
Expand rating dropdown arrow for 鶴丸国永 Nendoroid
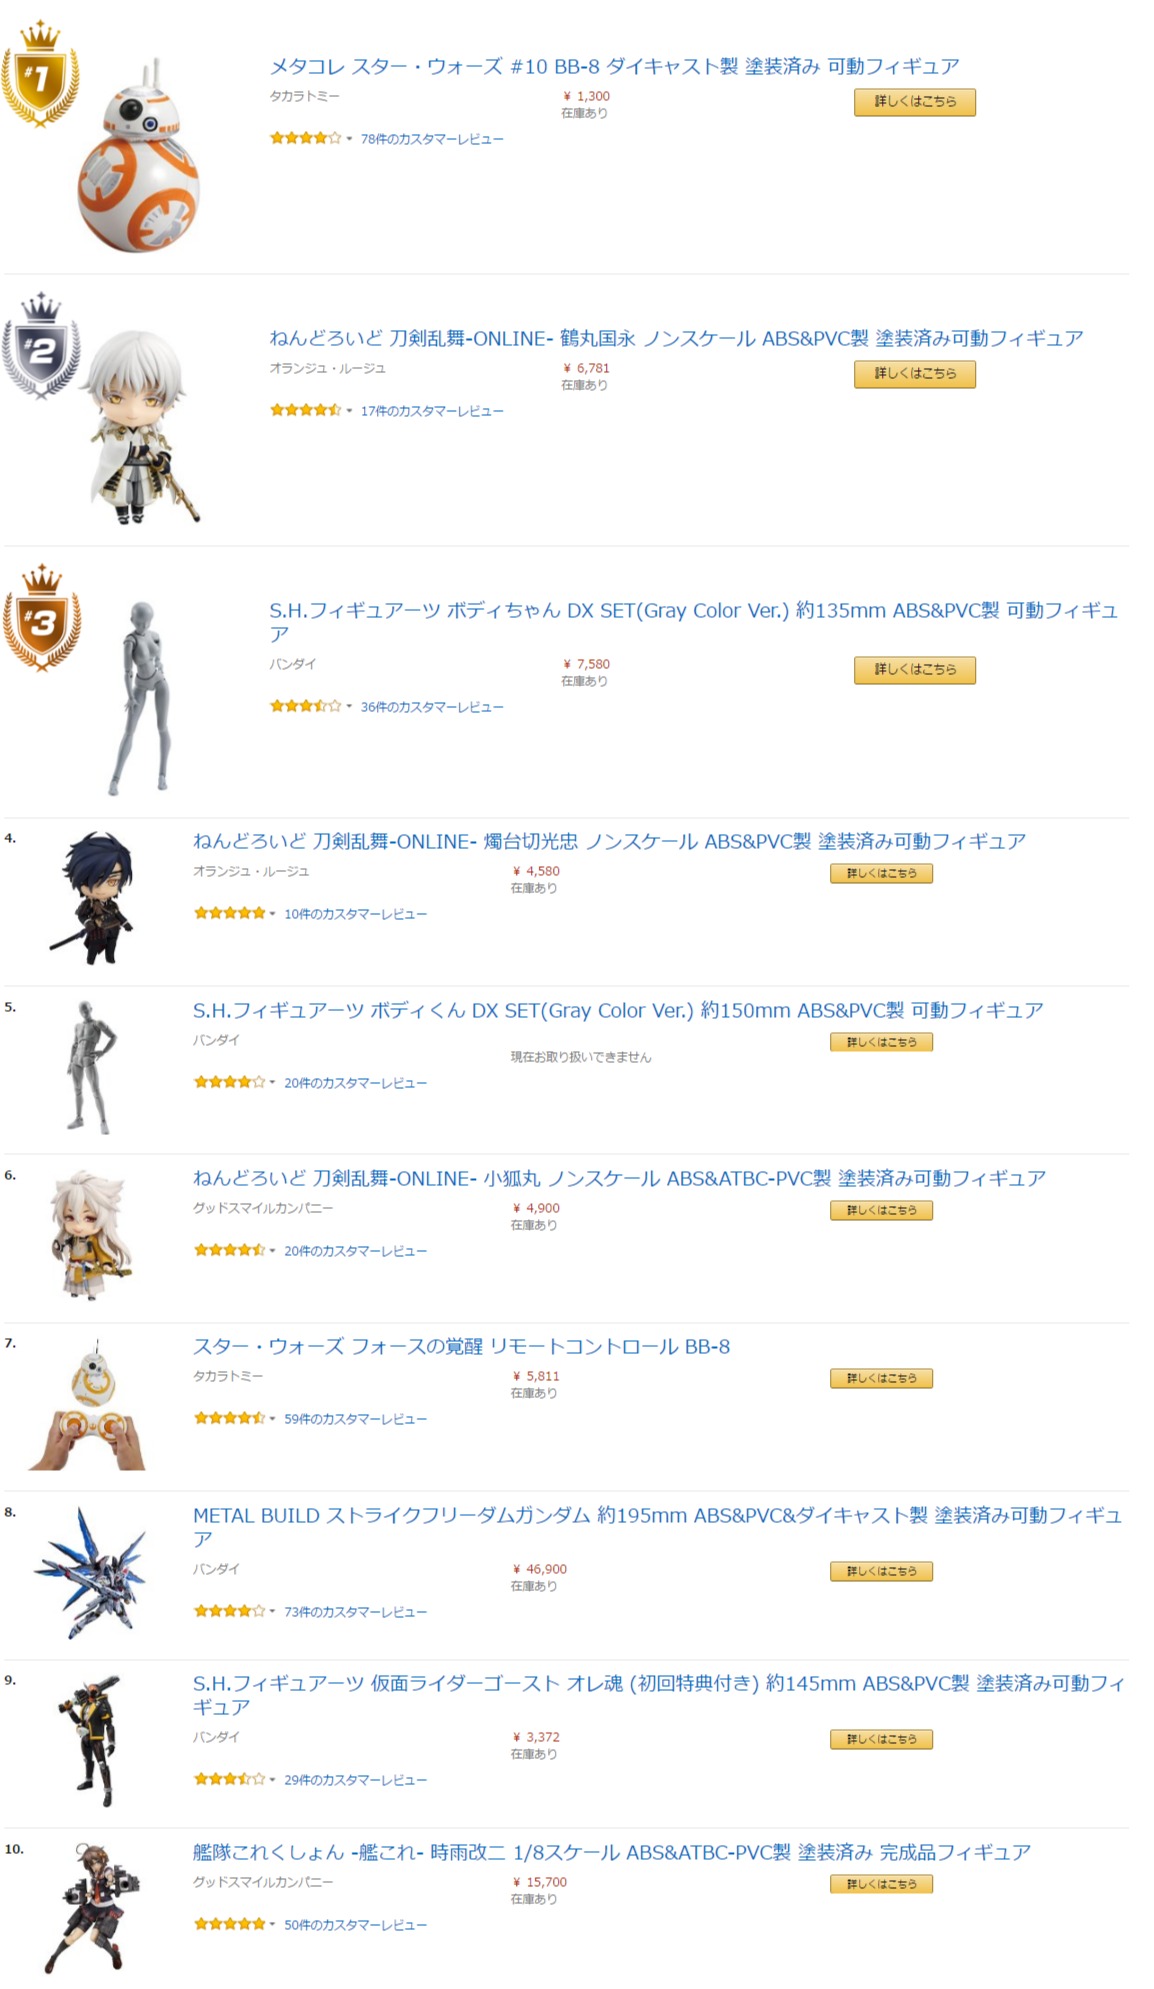[349, 411]
